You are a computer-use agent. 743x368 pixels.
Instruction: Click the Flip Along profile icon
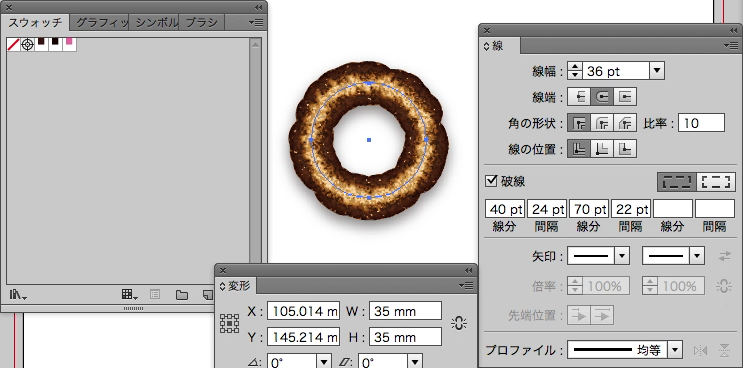coord(700,350)
